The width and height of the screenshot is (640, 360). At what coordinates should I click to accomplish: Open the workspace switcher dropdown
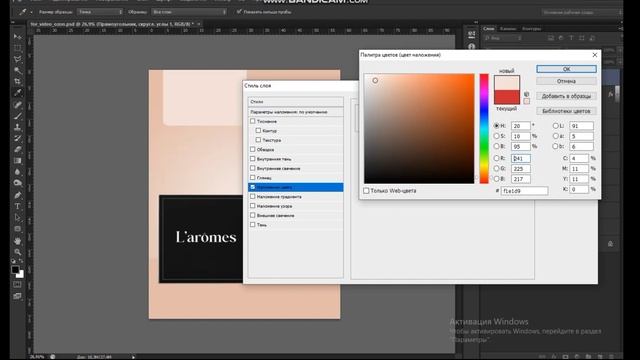[582, 13]
